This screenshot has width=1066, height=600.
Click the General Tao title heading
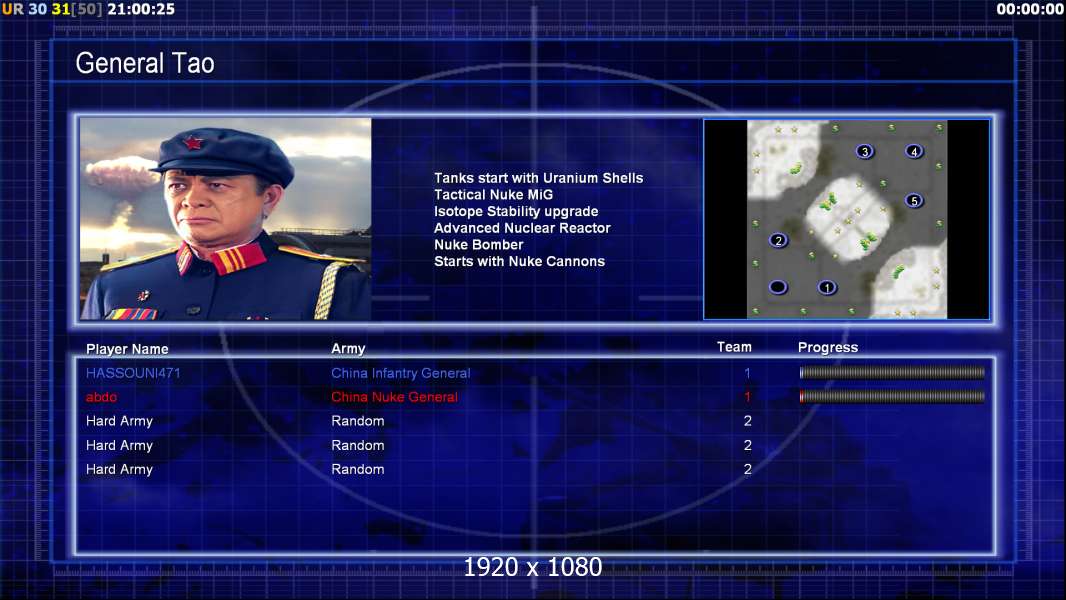tap(145, 63)
